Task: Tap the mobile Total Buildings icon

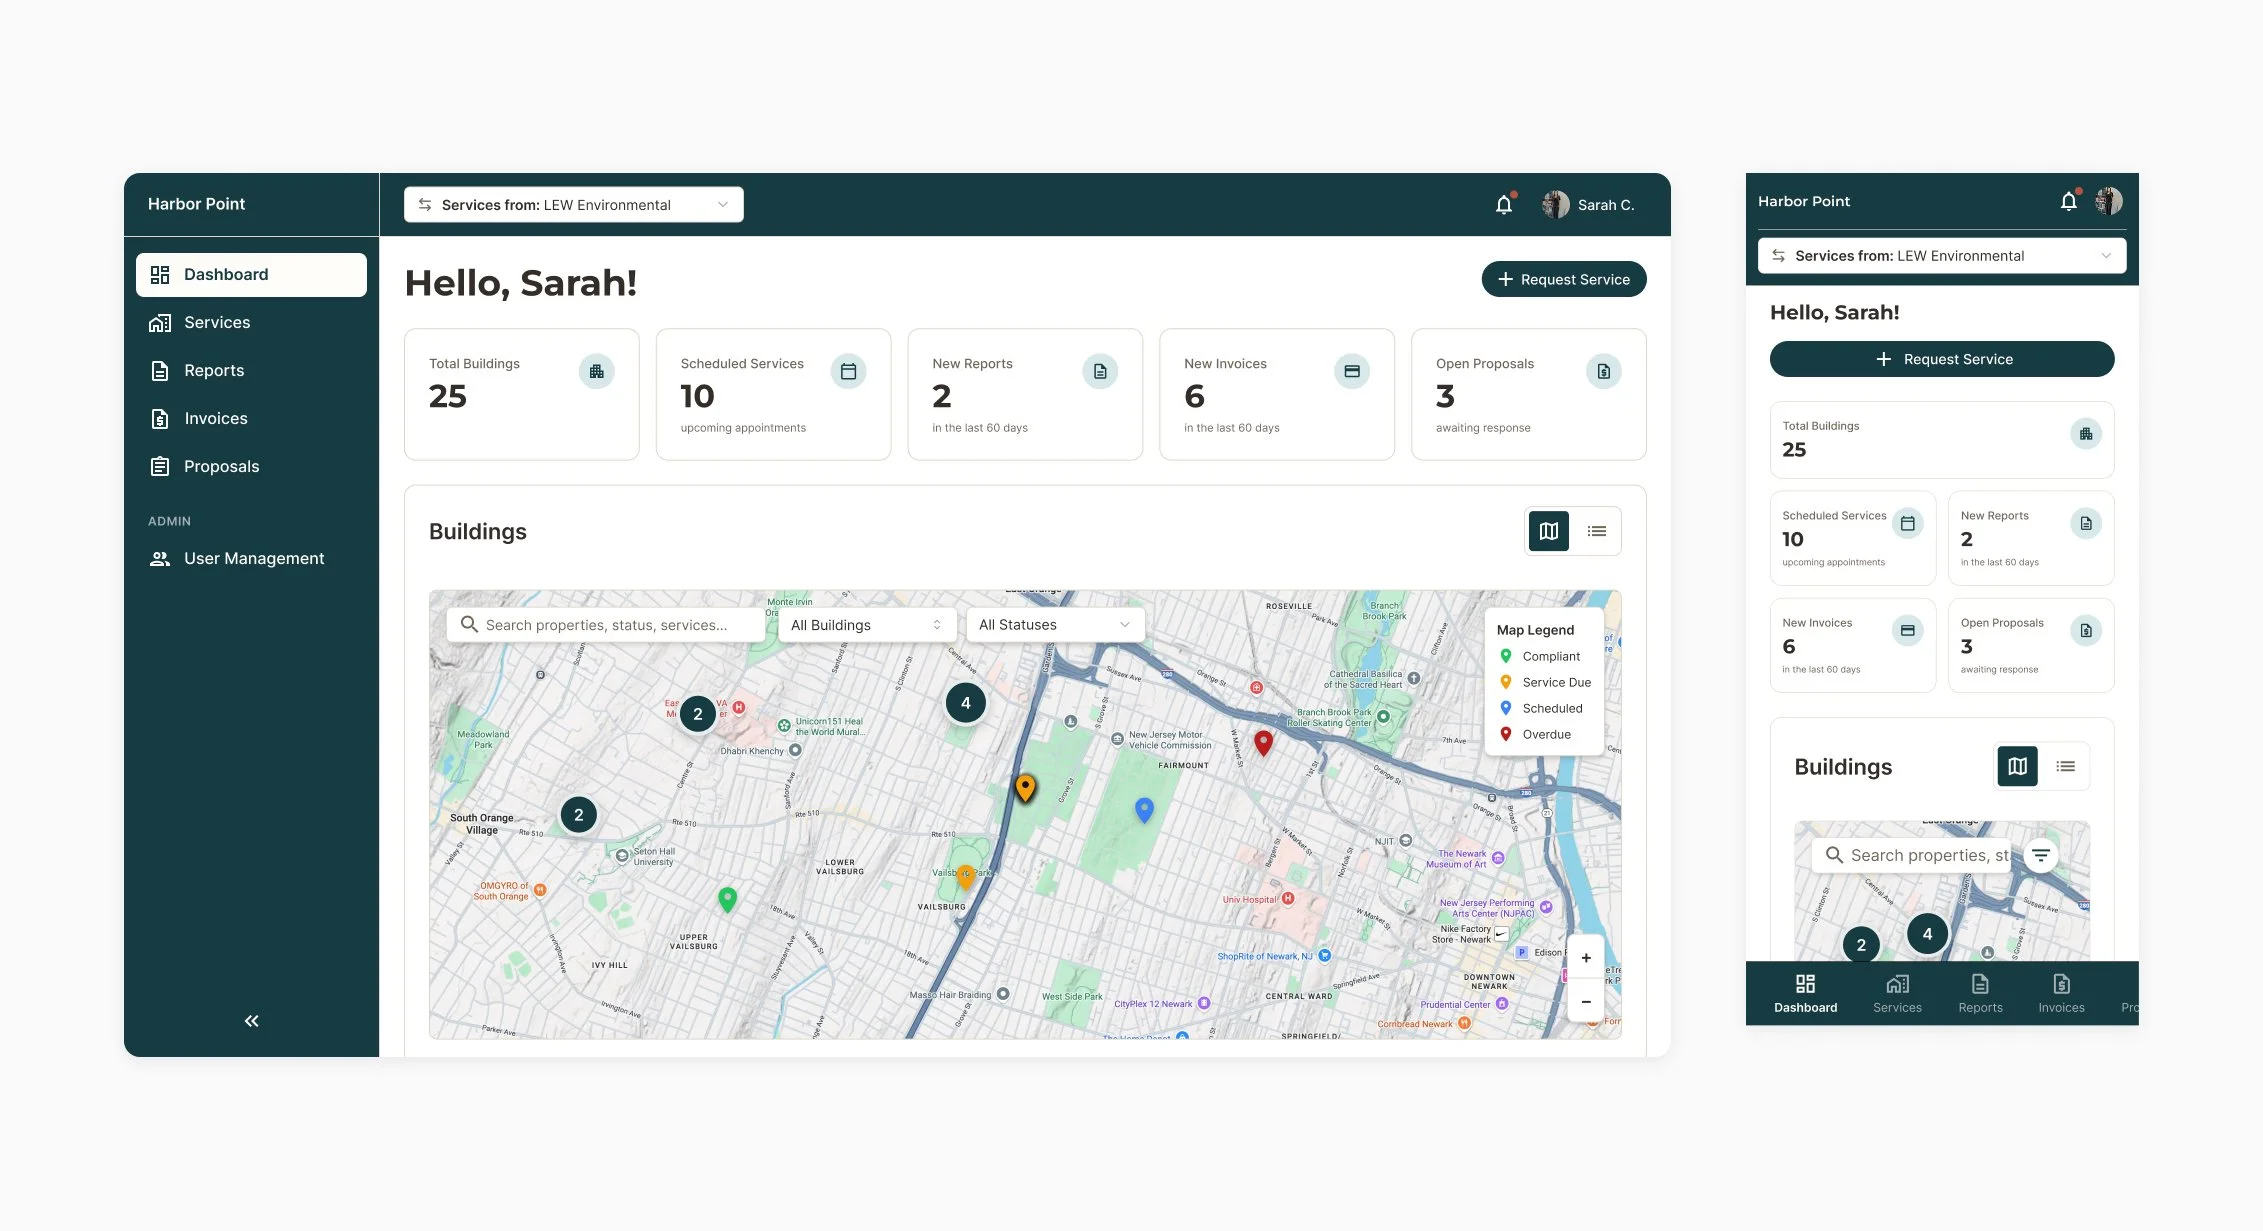Action: pos(2086,434)
